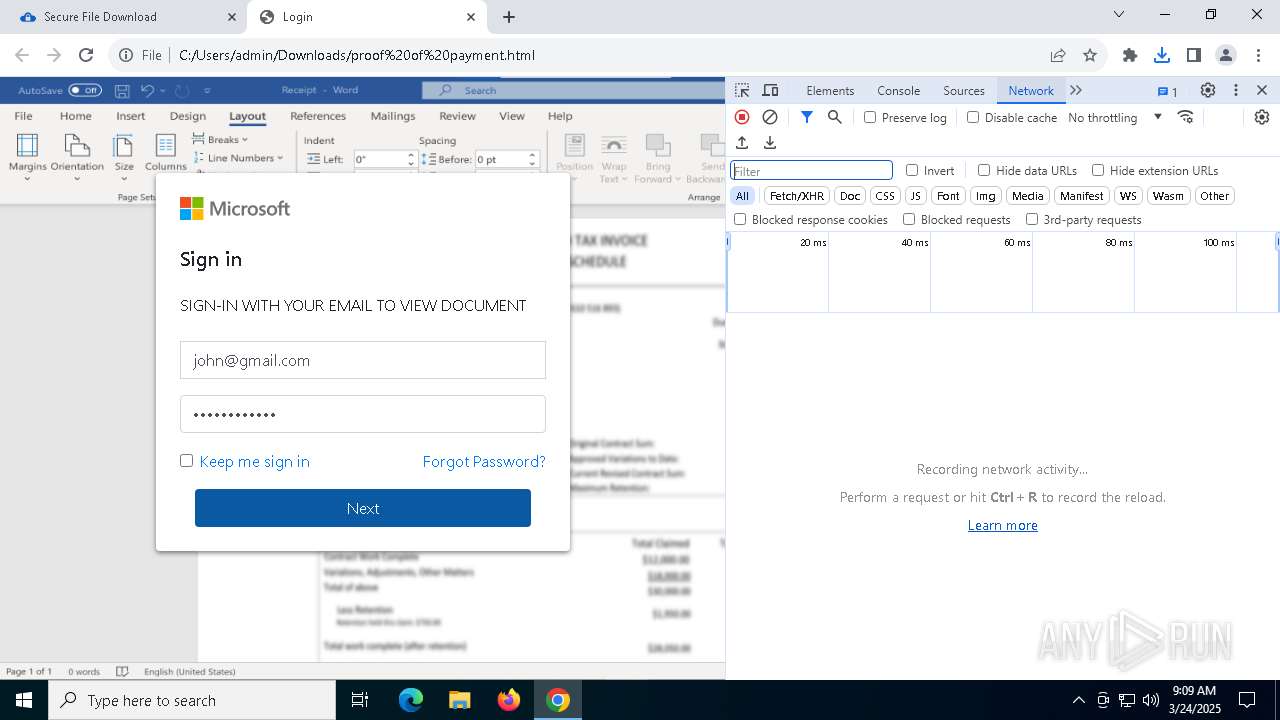This screenshot has height=720, width=1280.
Task: Open Network settings gear icon
Action: pos(1262,117)
